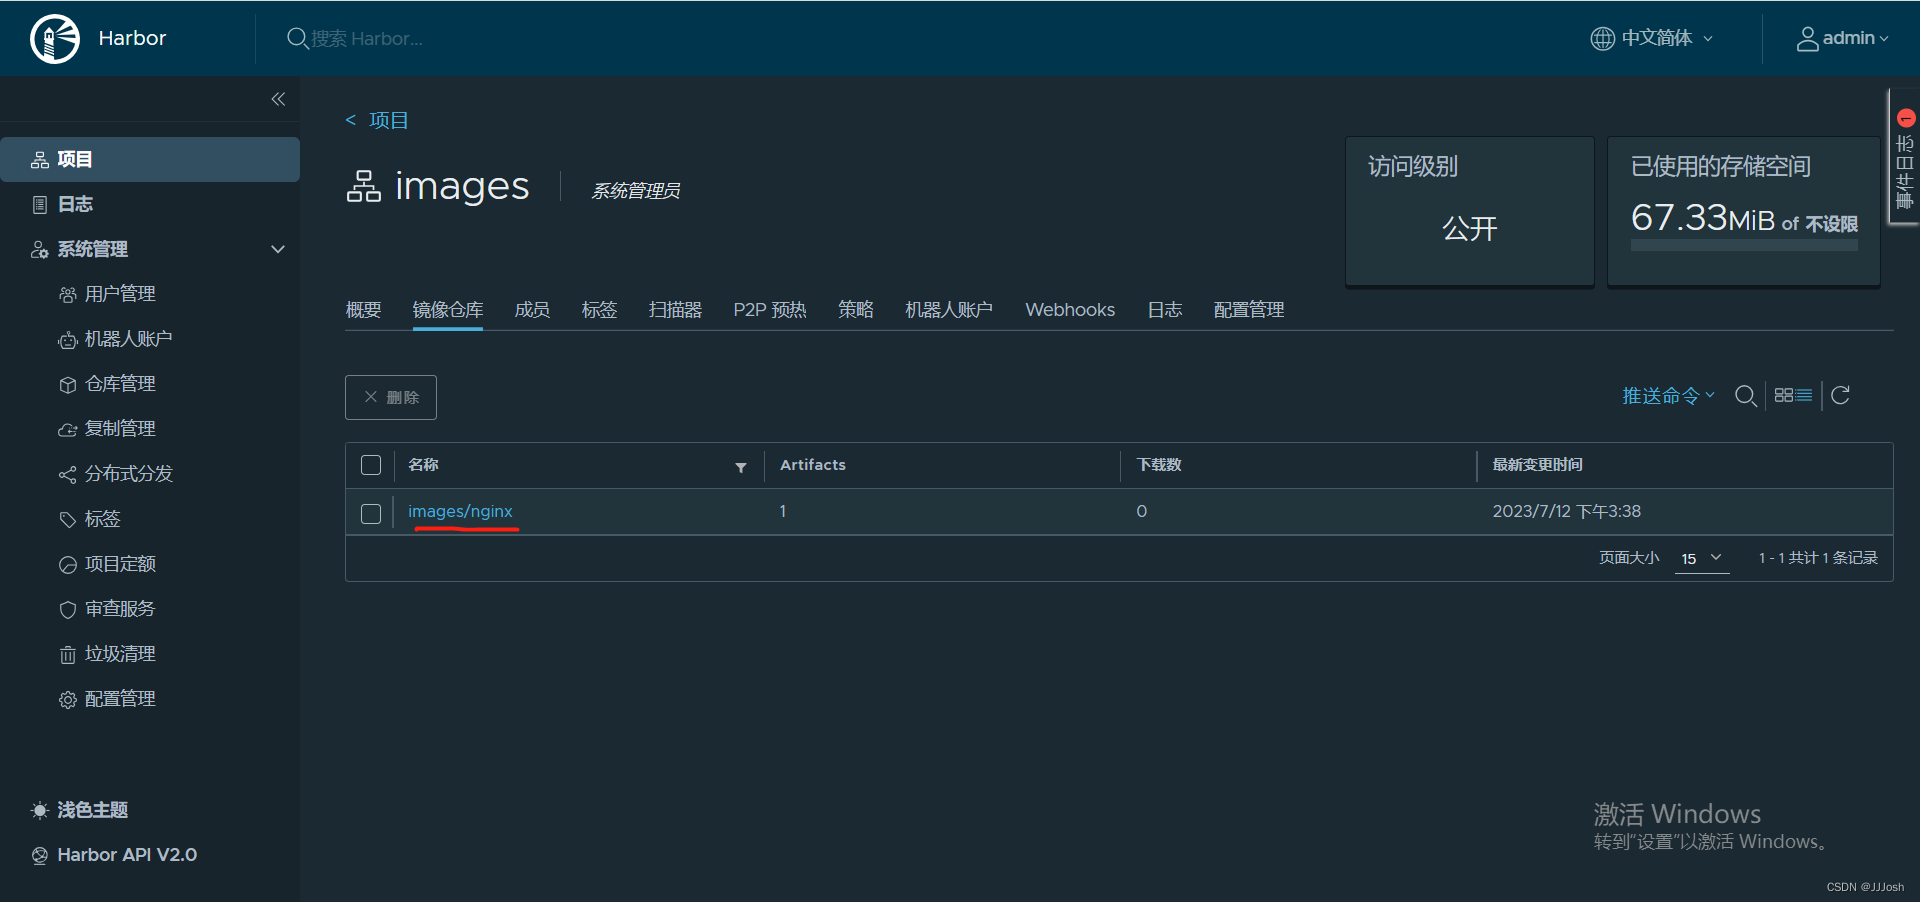This screenshot has width=1920, height=902.
Task: Switch to 扫描器 tab
Action: tap(675, 310)
